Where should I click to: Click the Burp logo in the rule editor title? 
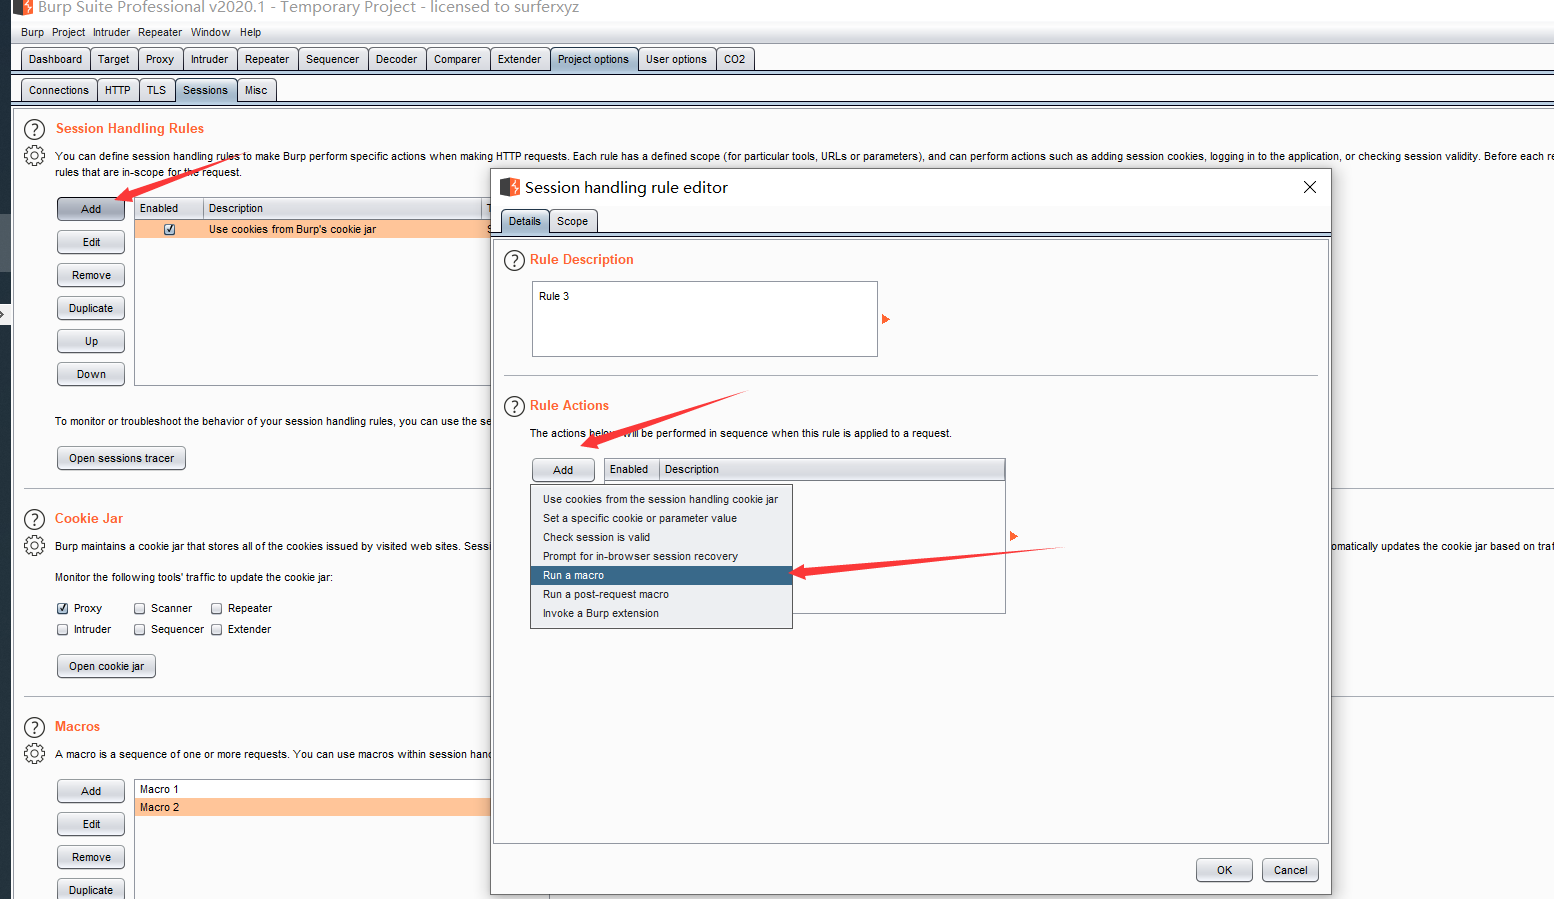coord(510,187)
